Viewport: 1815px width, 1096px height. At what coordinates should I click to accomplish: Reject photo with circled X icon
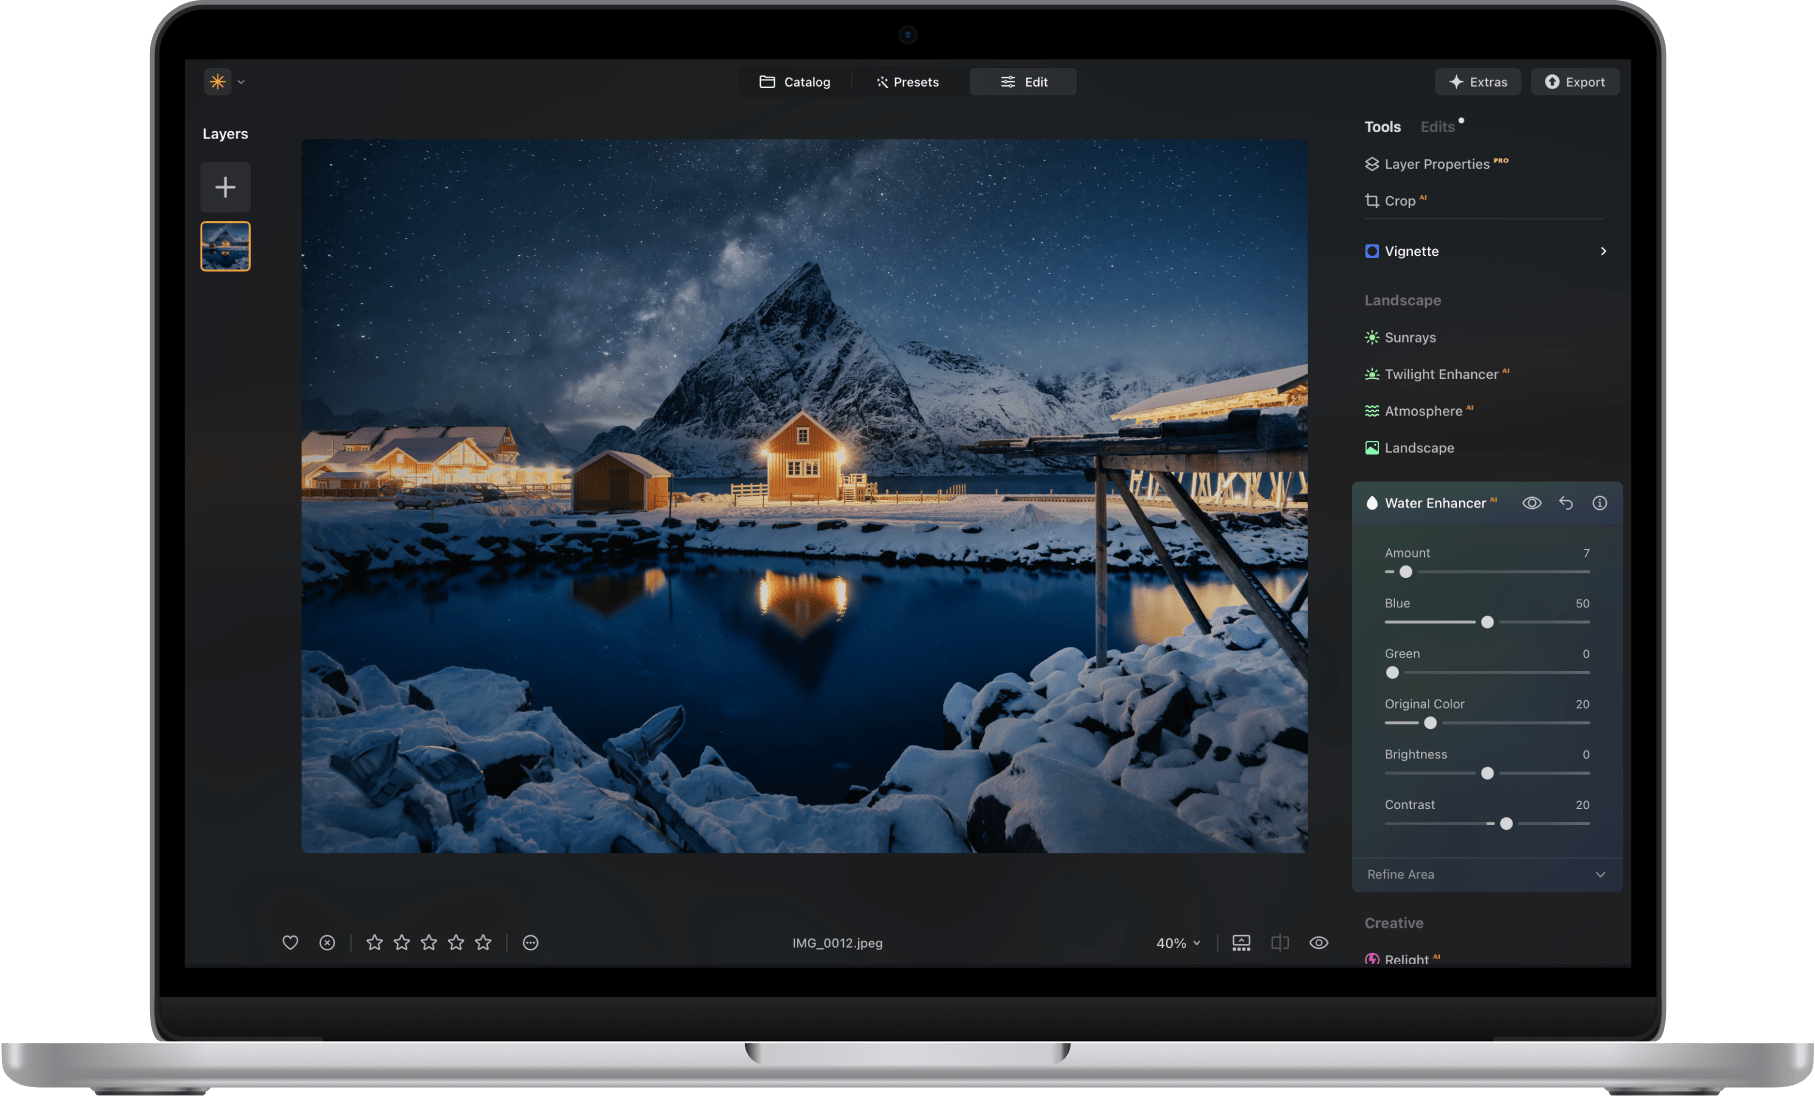click(x=327, y=942)
